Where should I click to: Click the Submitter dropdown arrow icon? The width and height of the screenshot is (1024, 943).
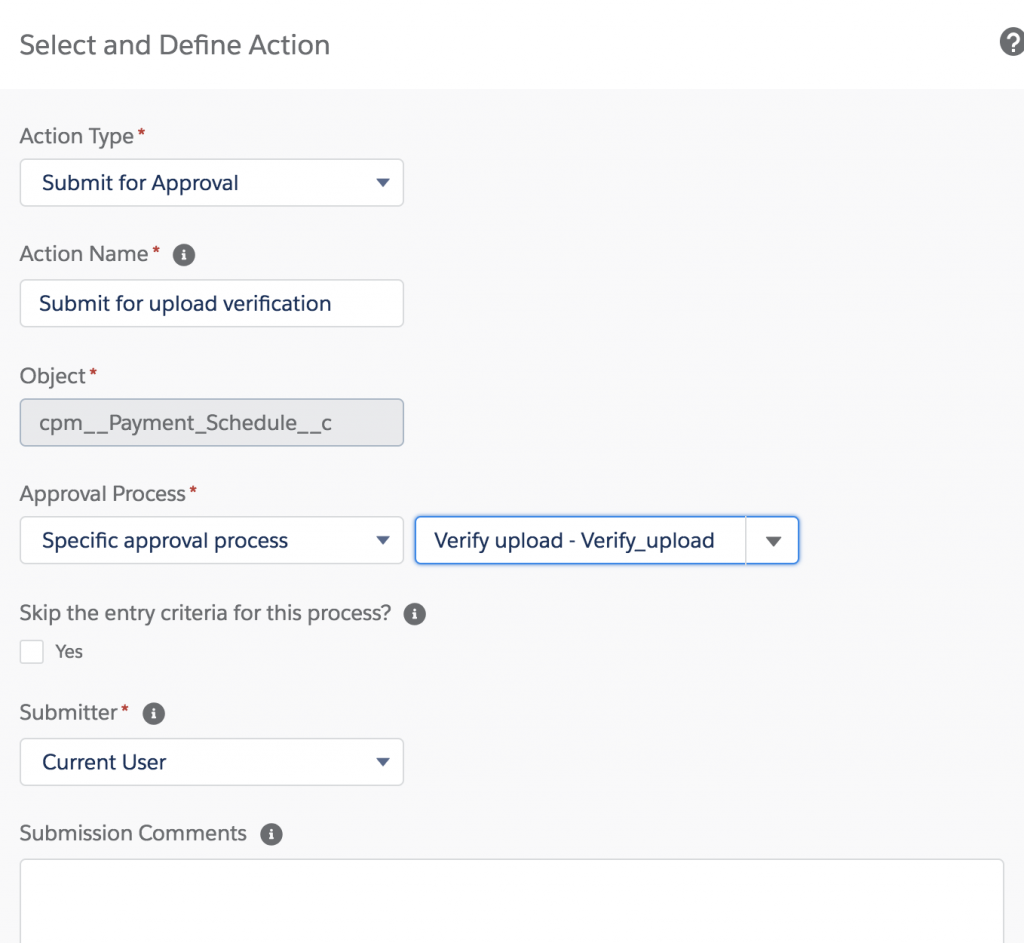coord(382,762)
